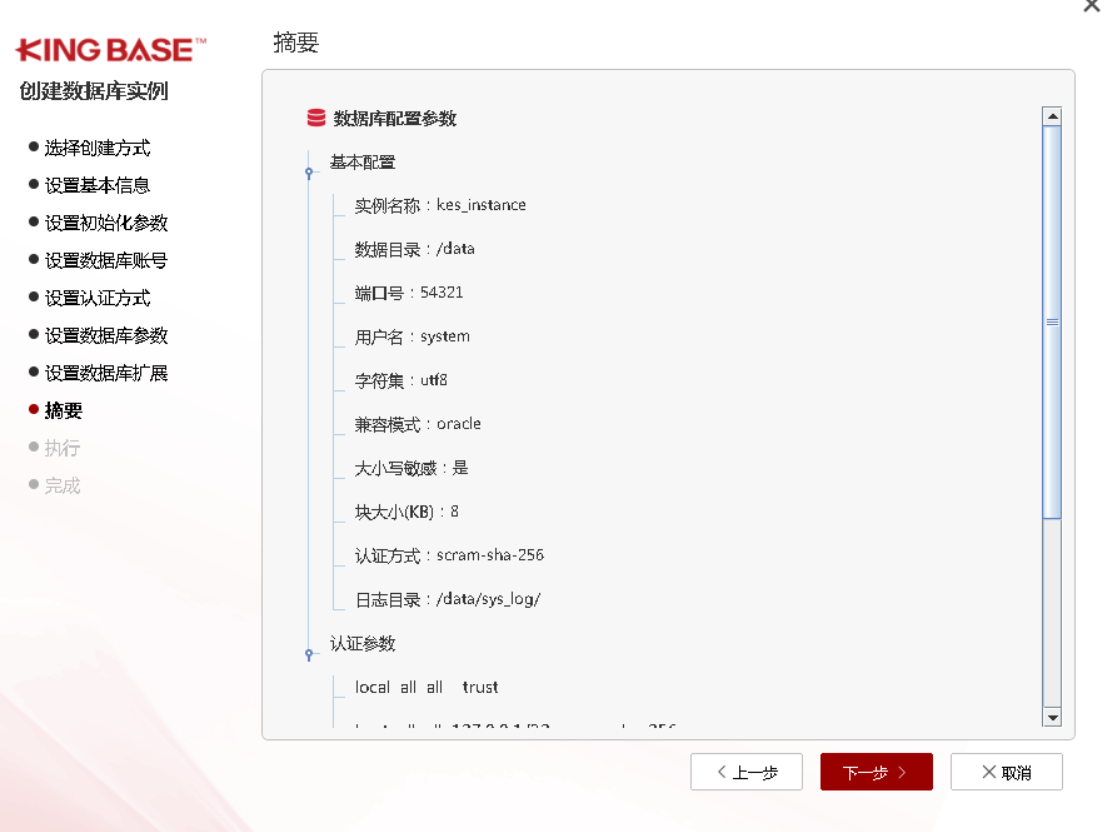Click the vertical scrollbar thumb
Image resolution: width=1108 pixels, height=832 pixels.
tap(1051, 322)
